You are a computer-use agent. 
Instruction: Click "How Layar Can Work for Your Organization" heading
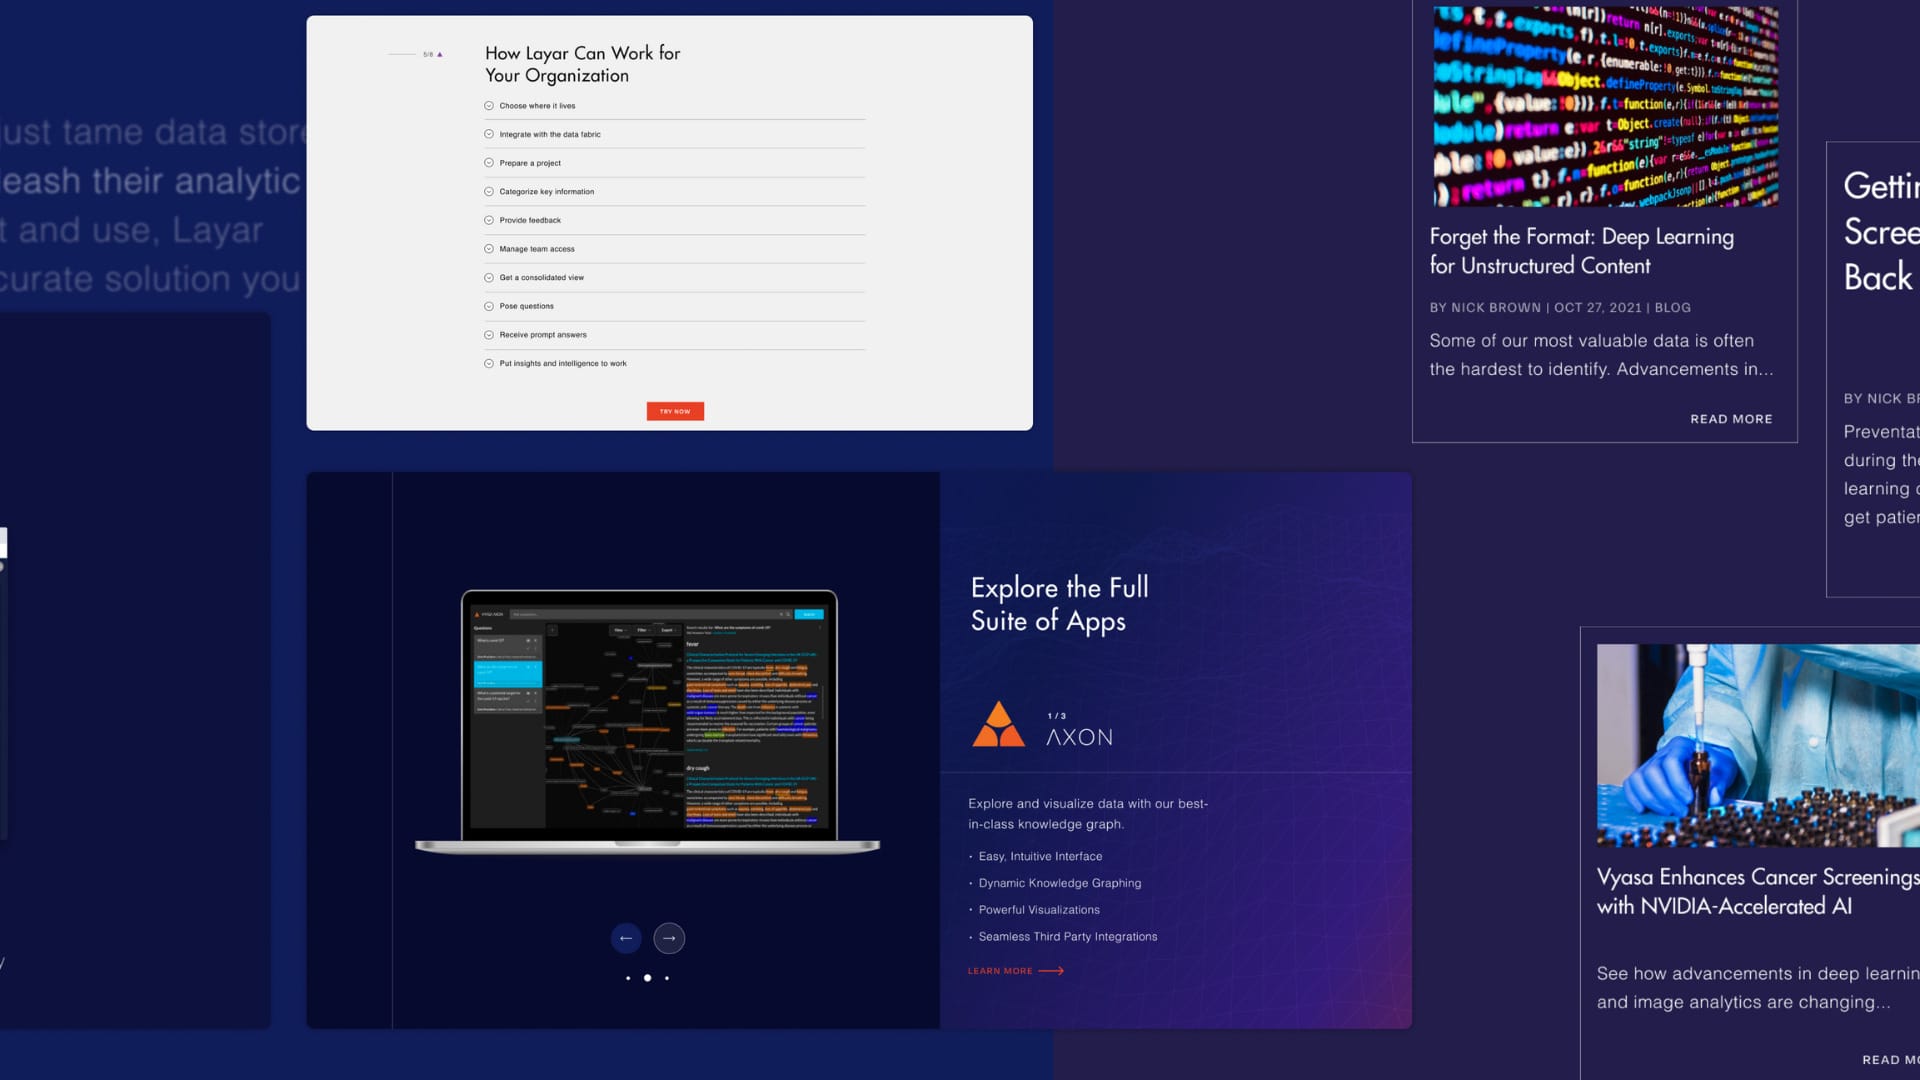(583, 64)
